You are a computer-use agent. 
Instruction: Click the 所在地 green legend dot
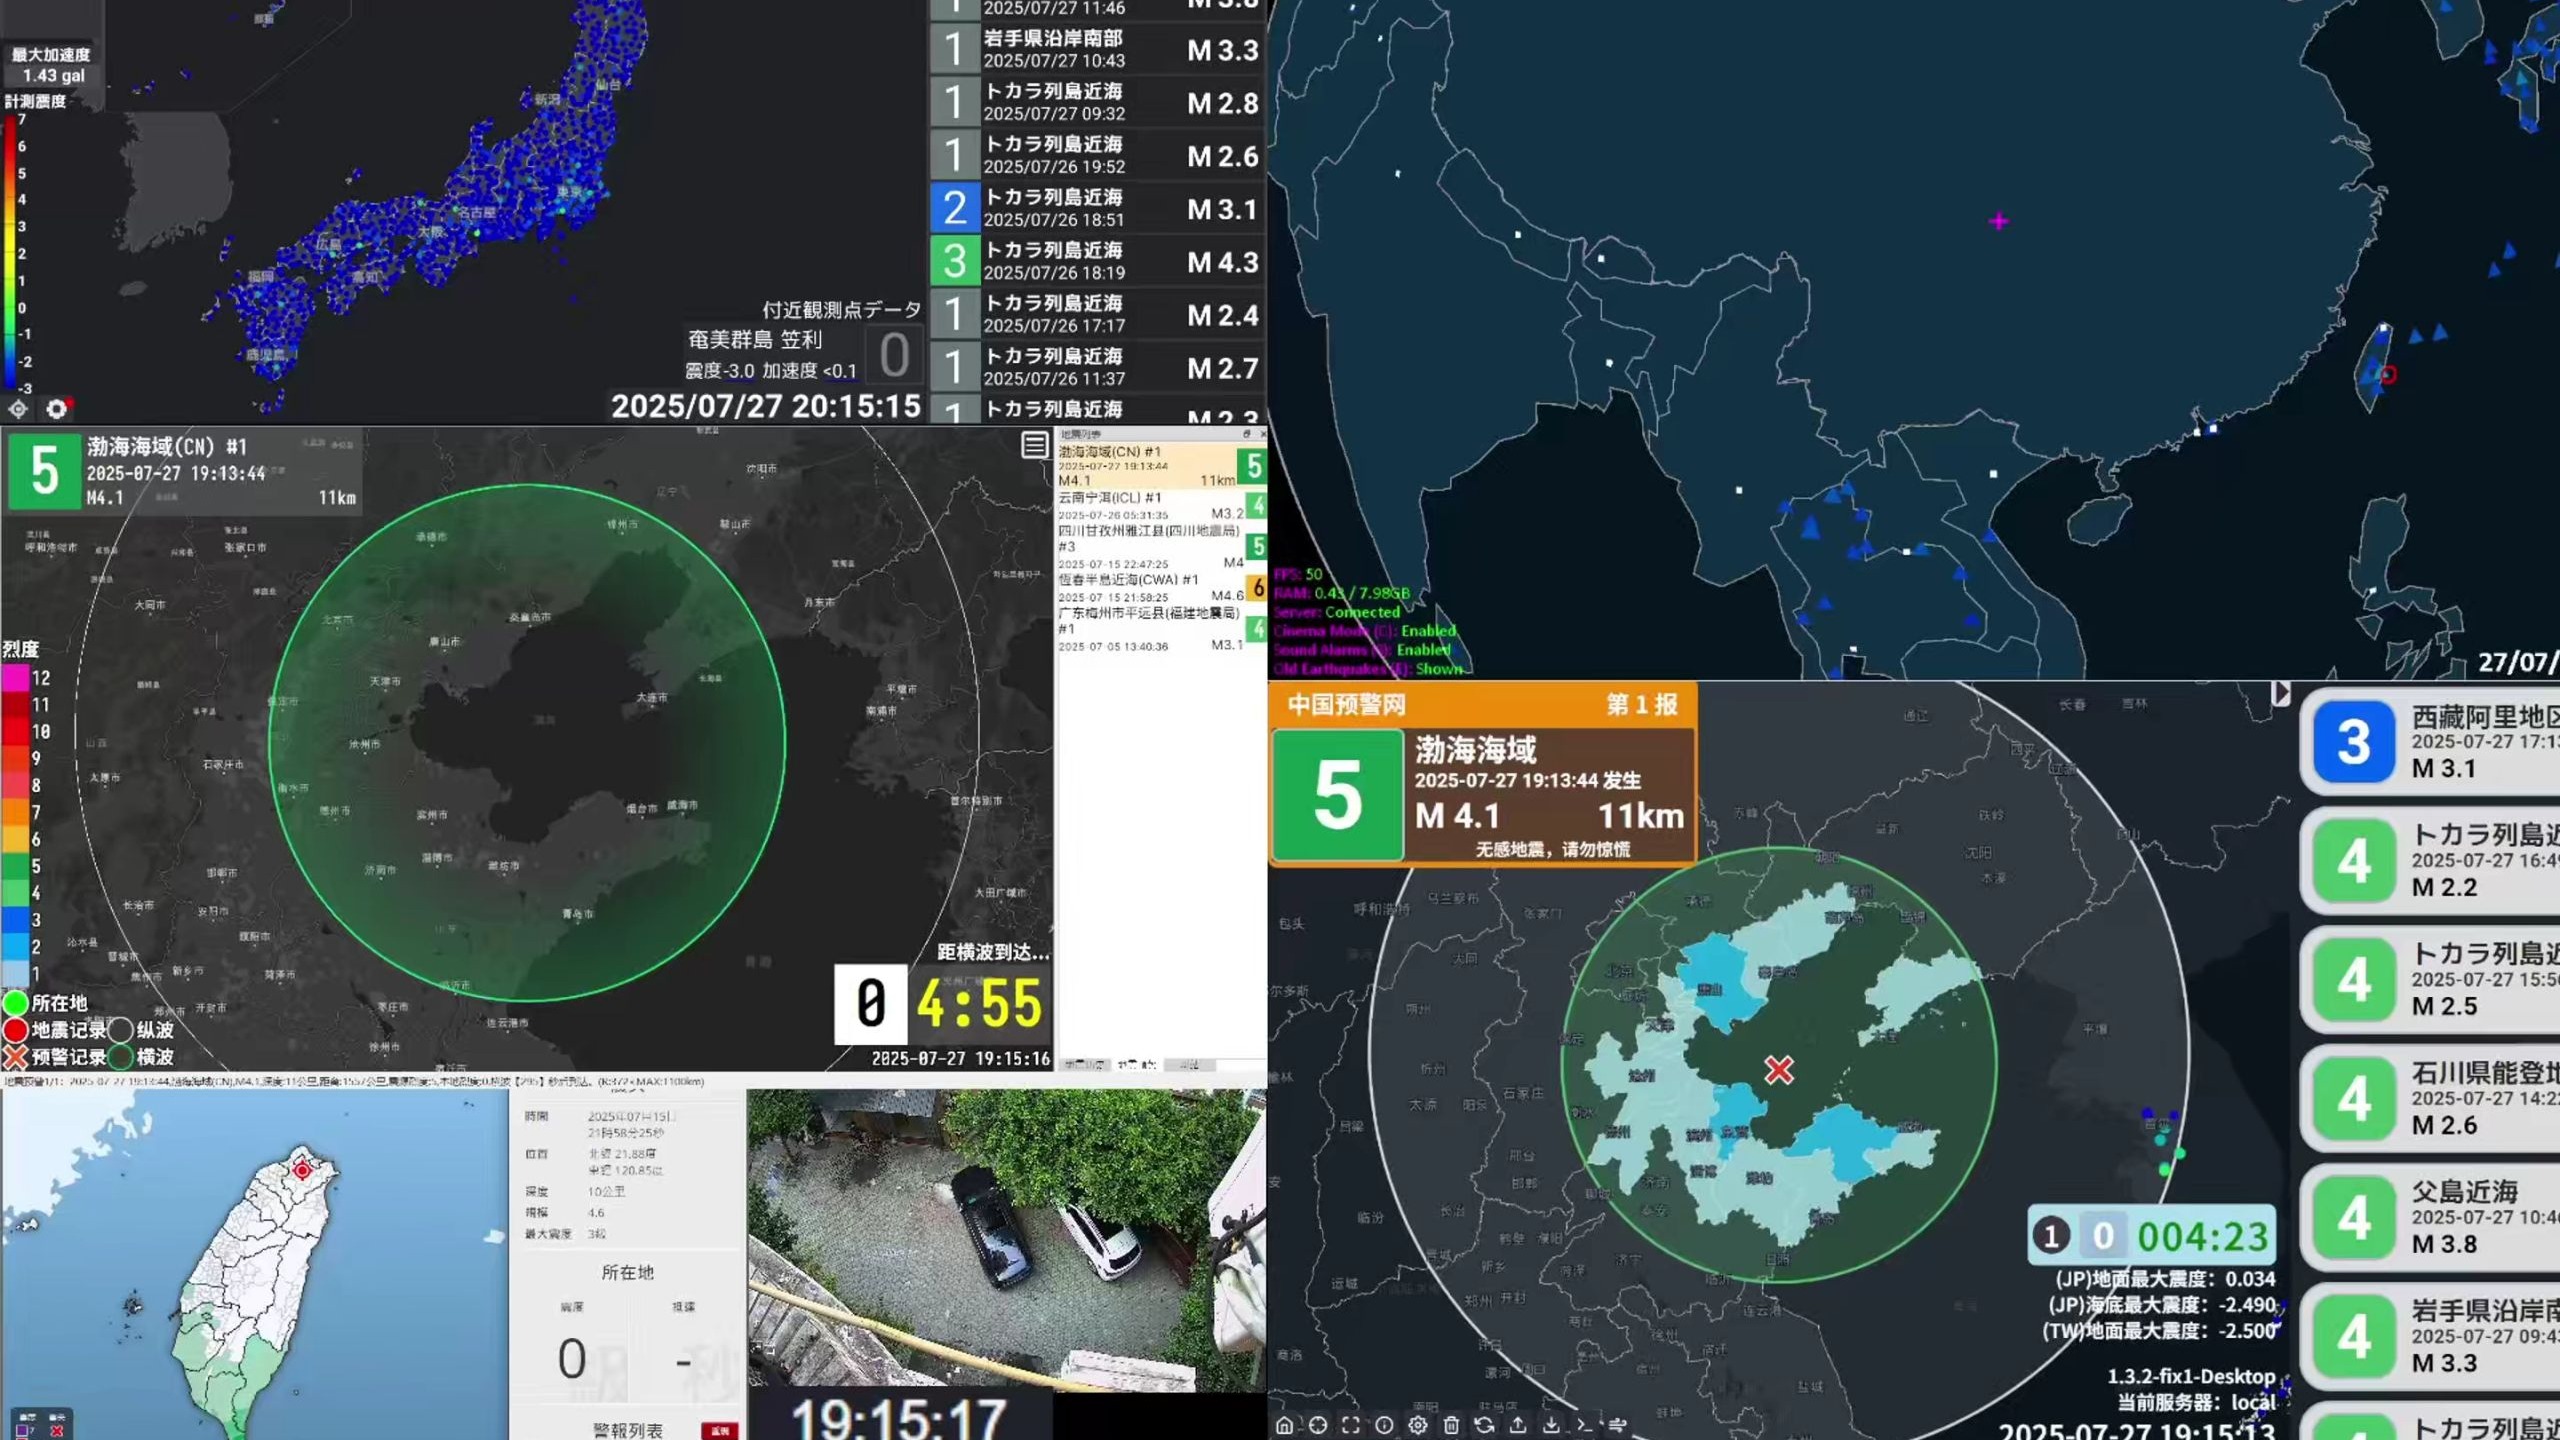tap(15, 1002)
